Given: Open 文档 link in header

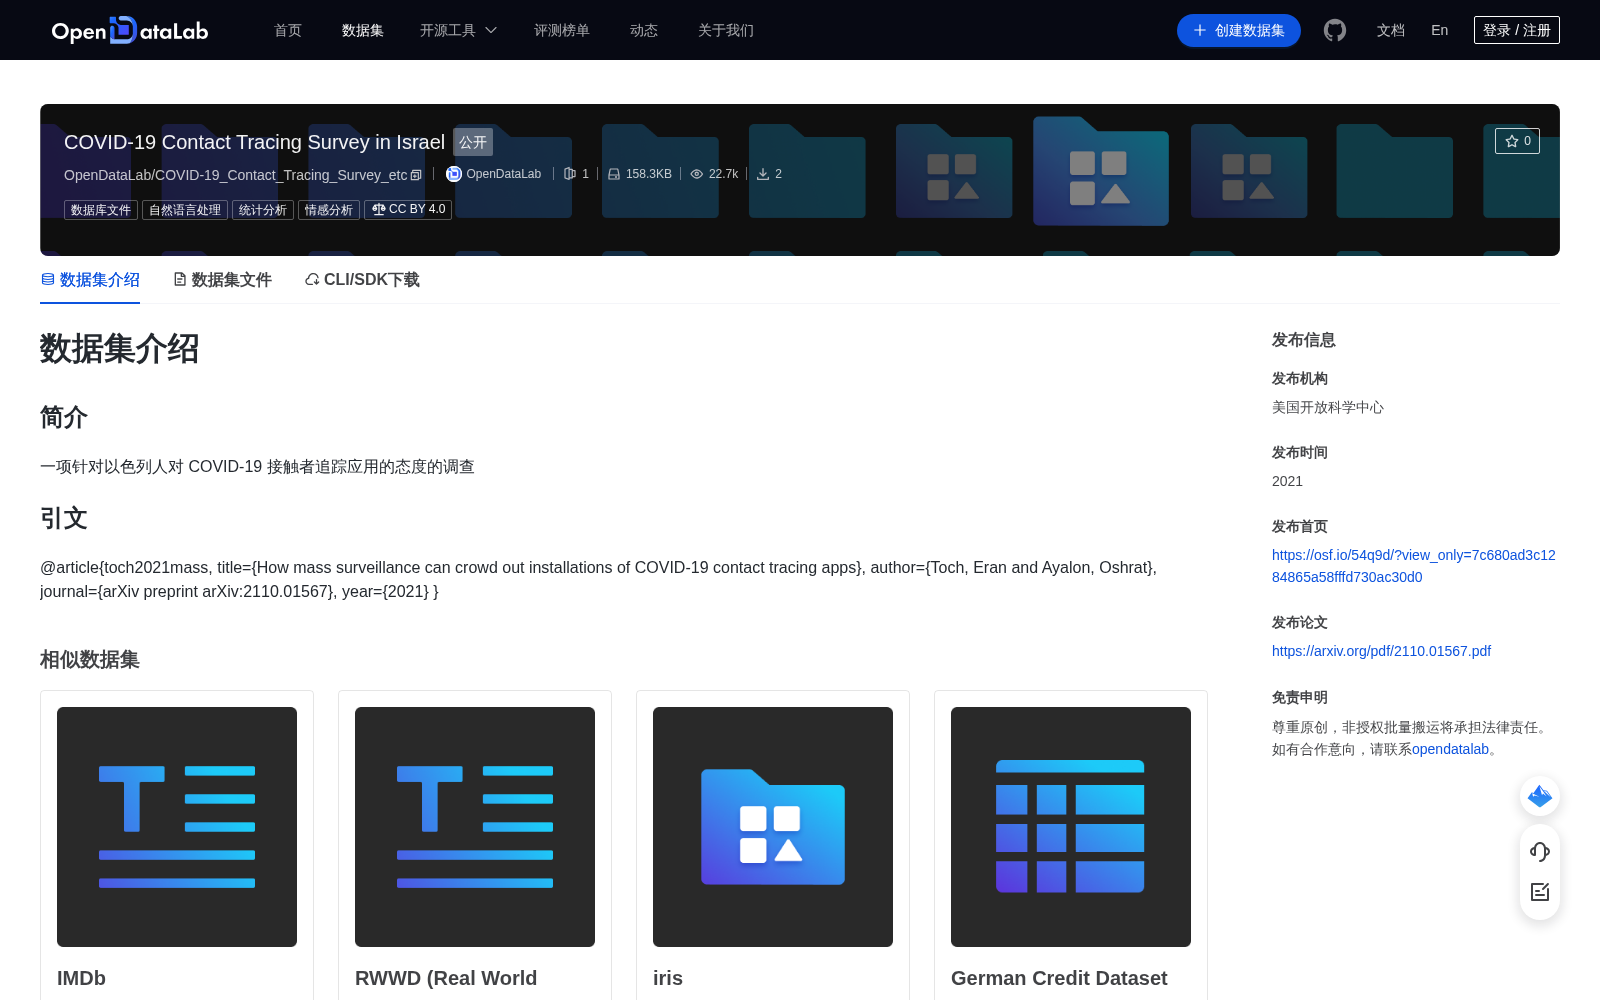Looking at the screenshot, I should (x=1391, y=30).
